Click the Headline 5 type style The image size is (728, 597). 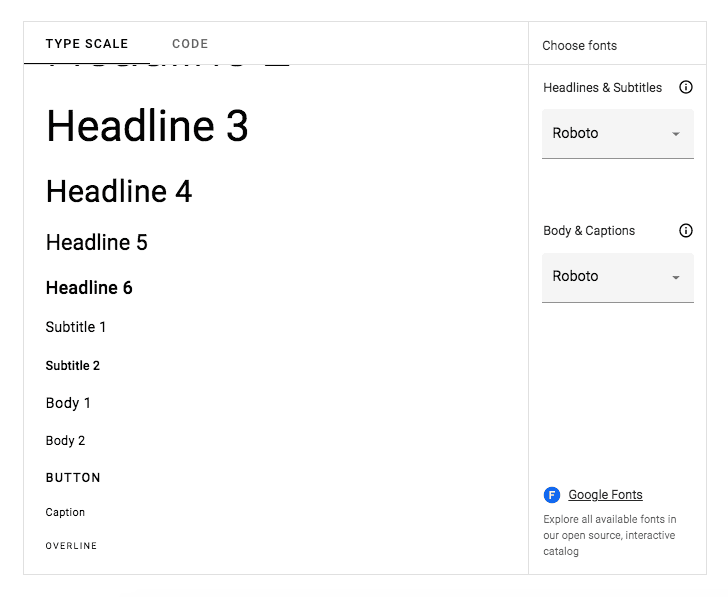[97, 243]
